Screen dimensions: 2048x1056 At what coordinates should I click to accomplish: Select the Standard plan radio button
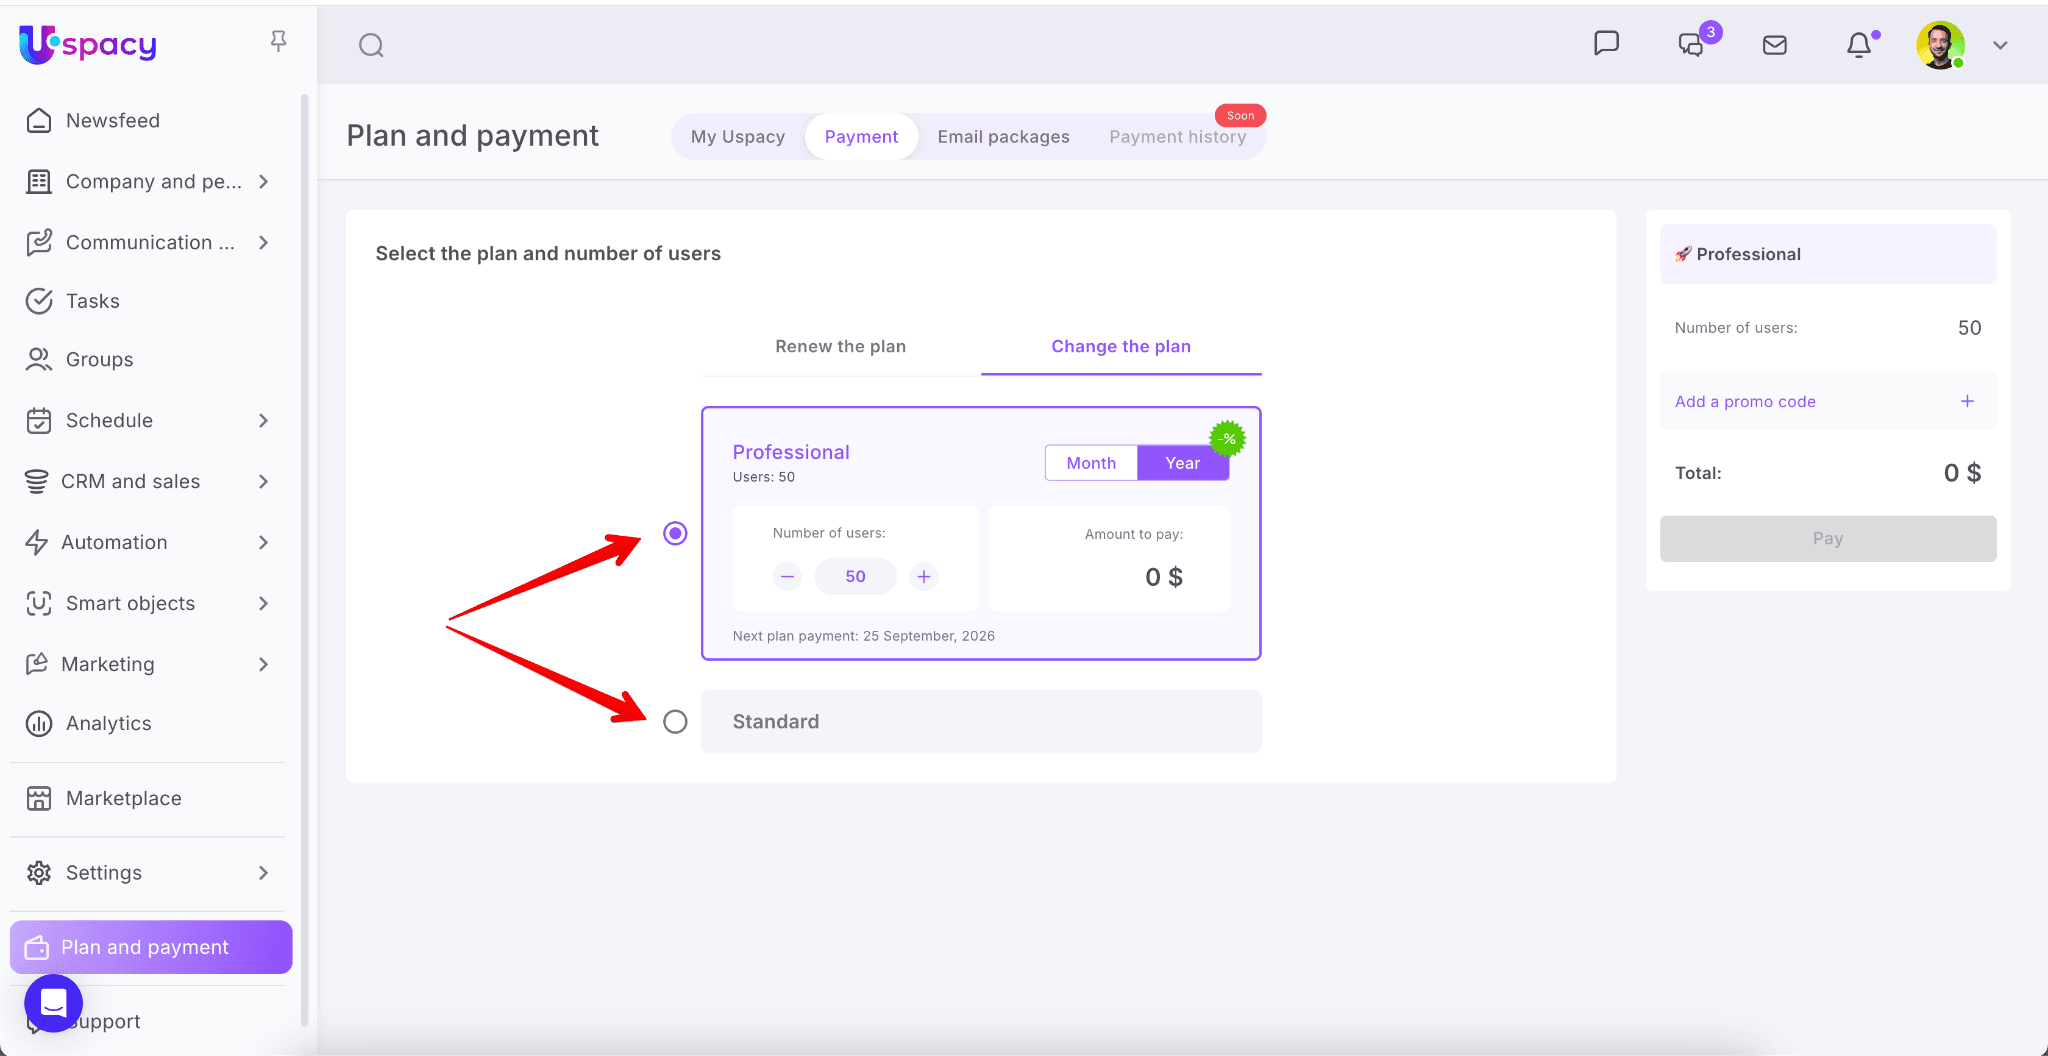tap(675, 721)
